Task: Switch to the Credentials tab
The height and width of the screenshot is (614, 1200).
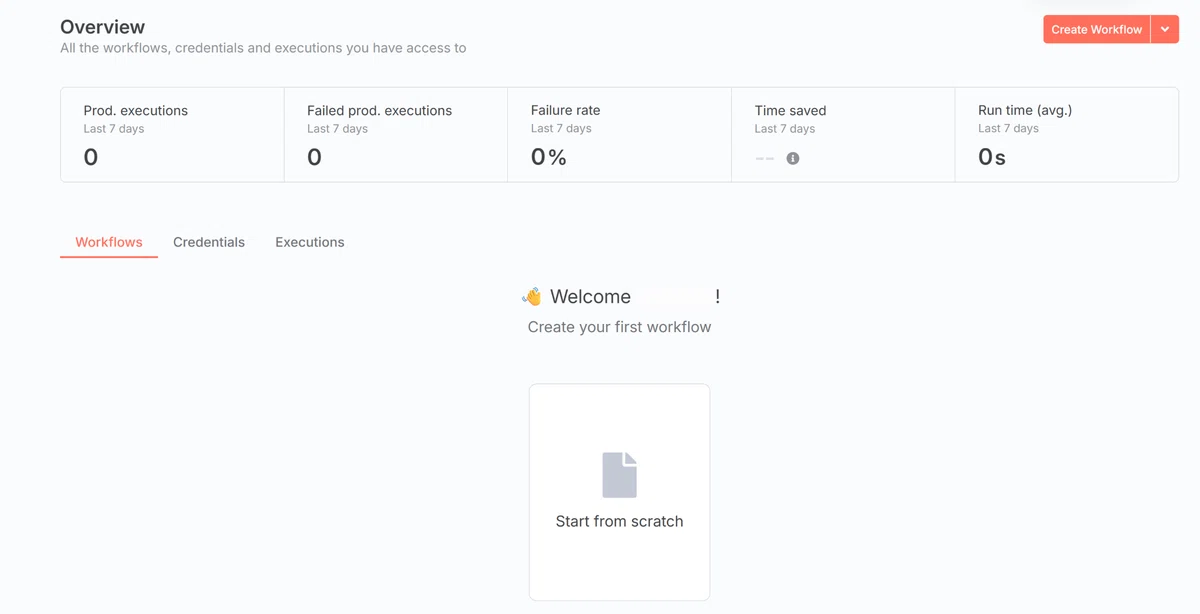Action: [x=209, y=242]
